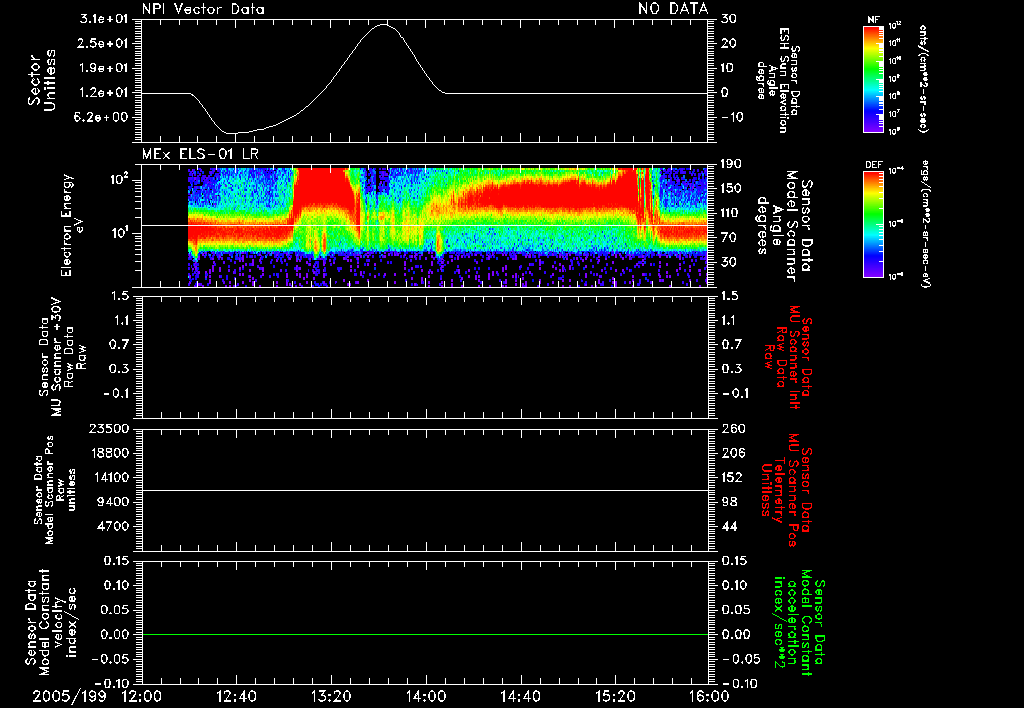Click the 'Model Scanner Pos Raw' axis title
Viewport: 1024px width, 708px height.
pos(54,490)
